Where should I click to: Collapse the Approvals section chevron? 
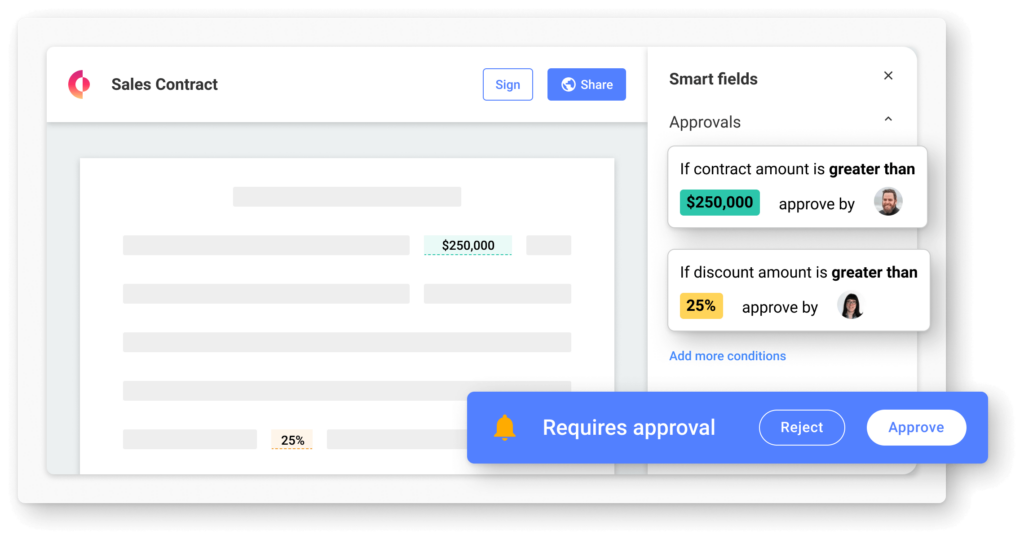coord(888,120)
